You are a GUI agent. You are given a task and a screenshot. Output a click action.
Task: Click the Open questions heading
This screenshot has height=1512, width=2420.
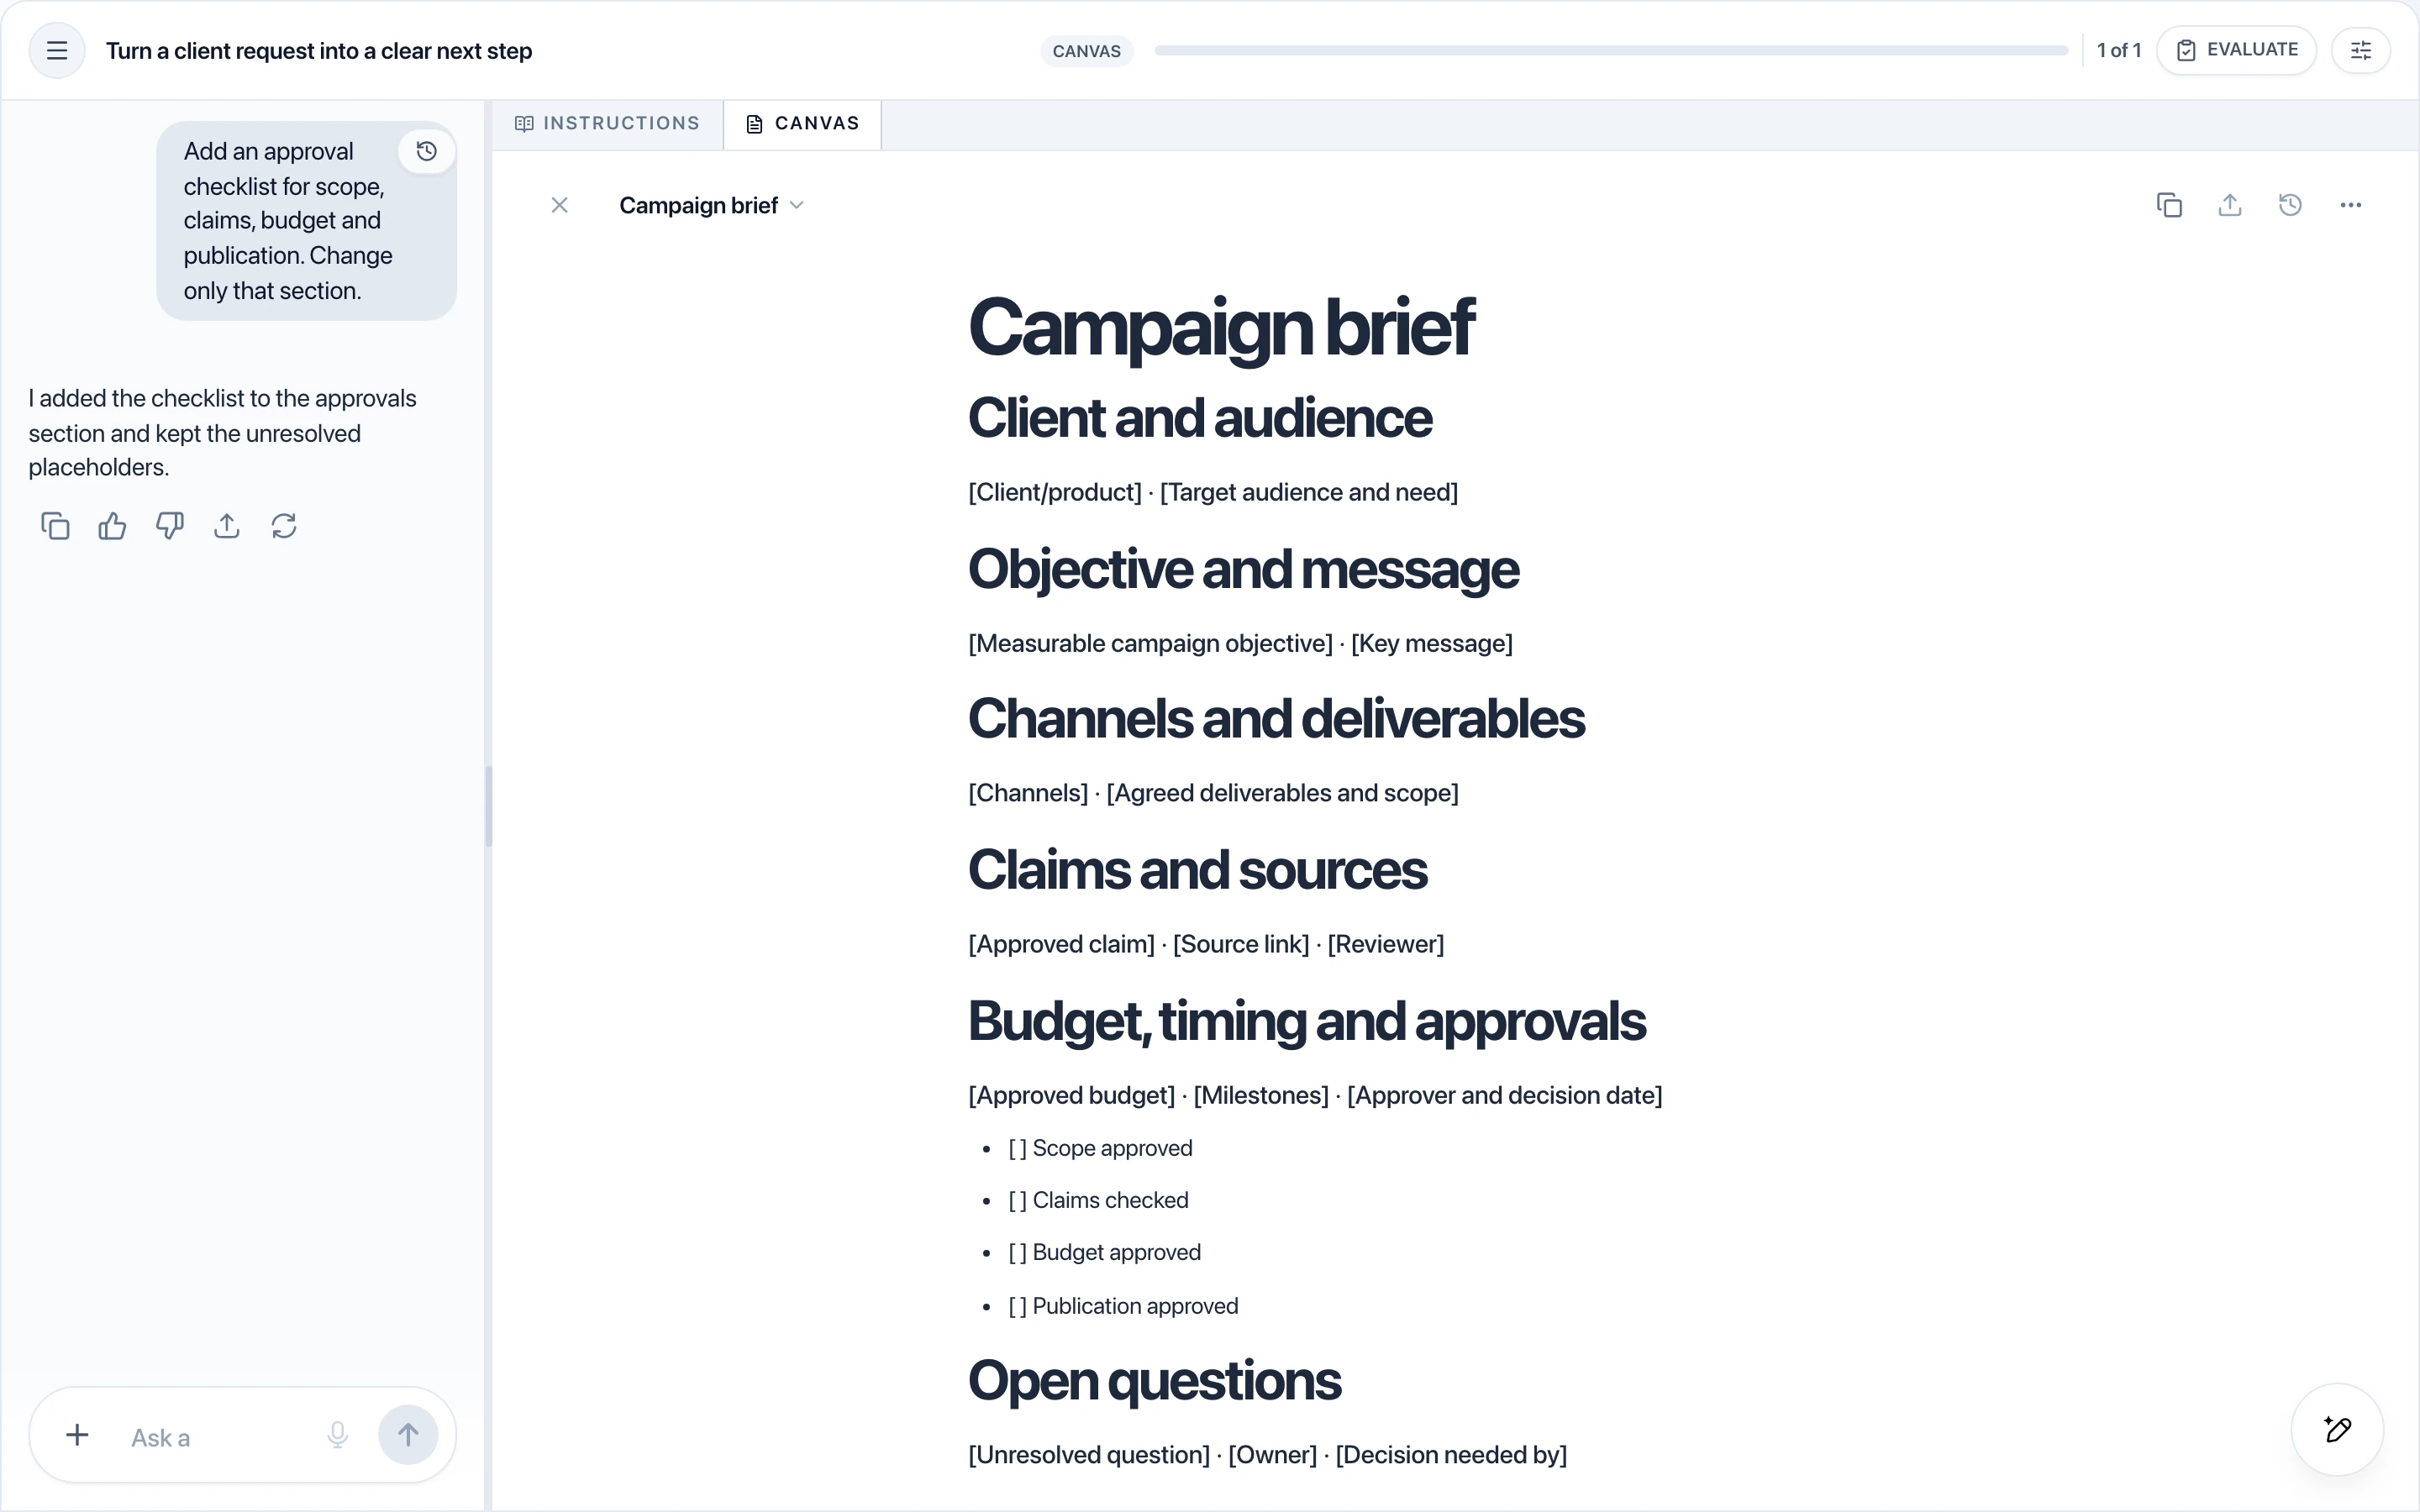click(x=1154, y=1381)
